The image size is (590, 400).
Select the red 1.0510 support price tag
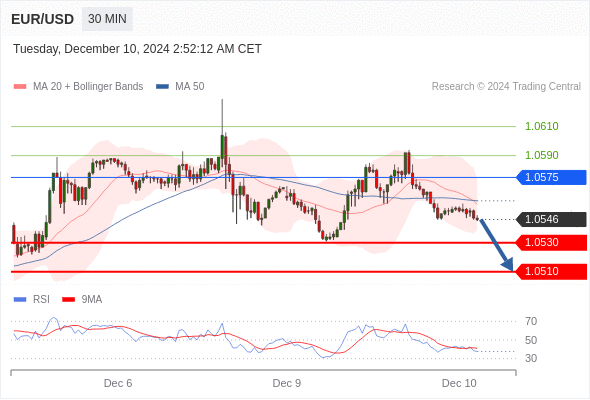point(551,271)
